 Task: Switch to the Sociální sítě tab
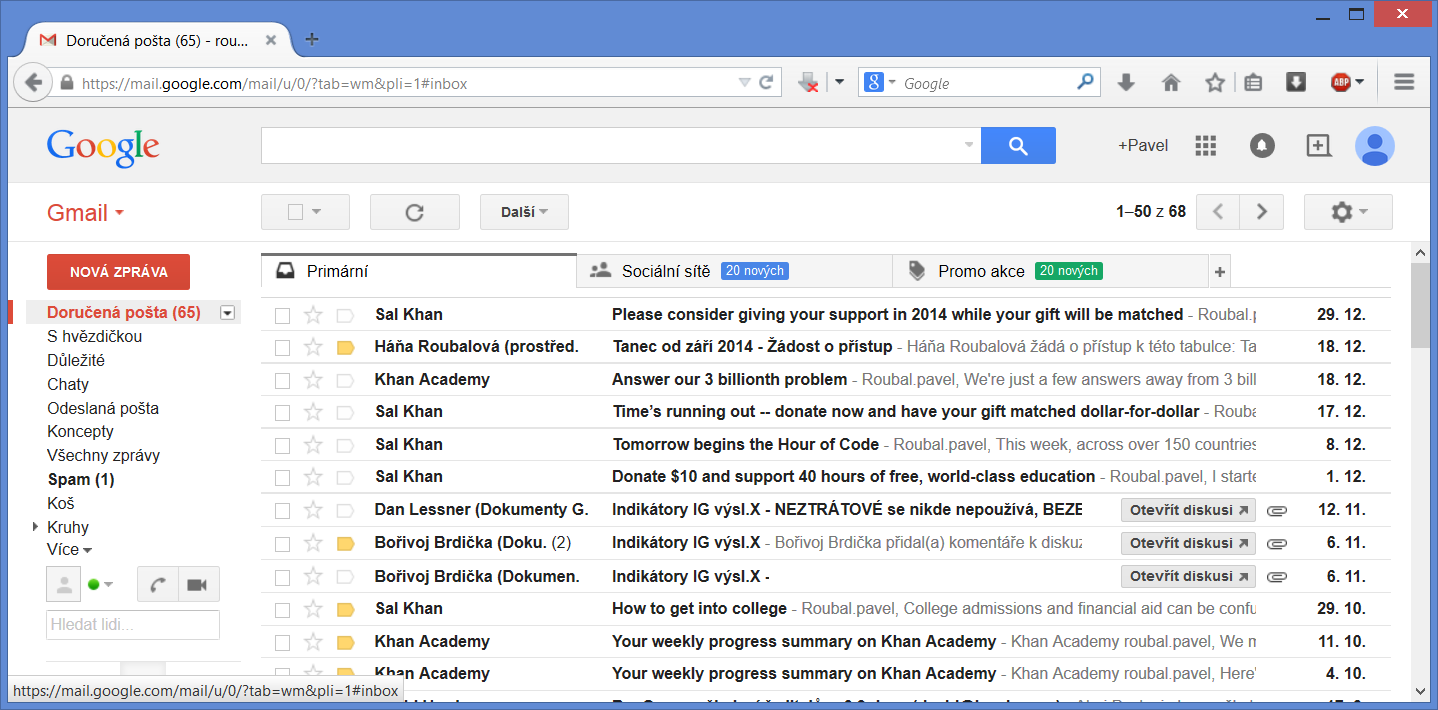point(735,271)
